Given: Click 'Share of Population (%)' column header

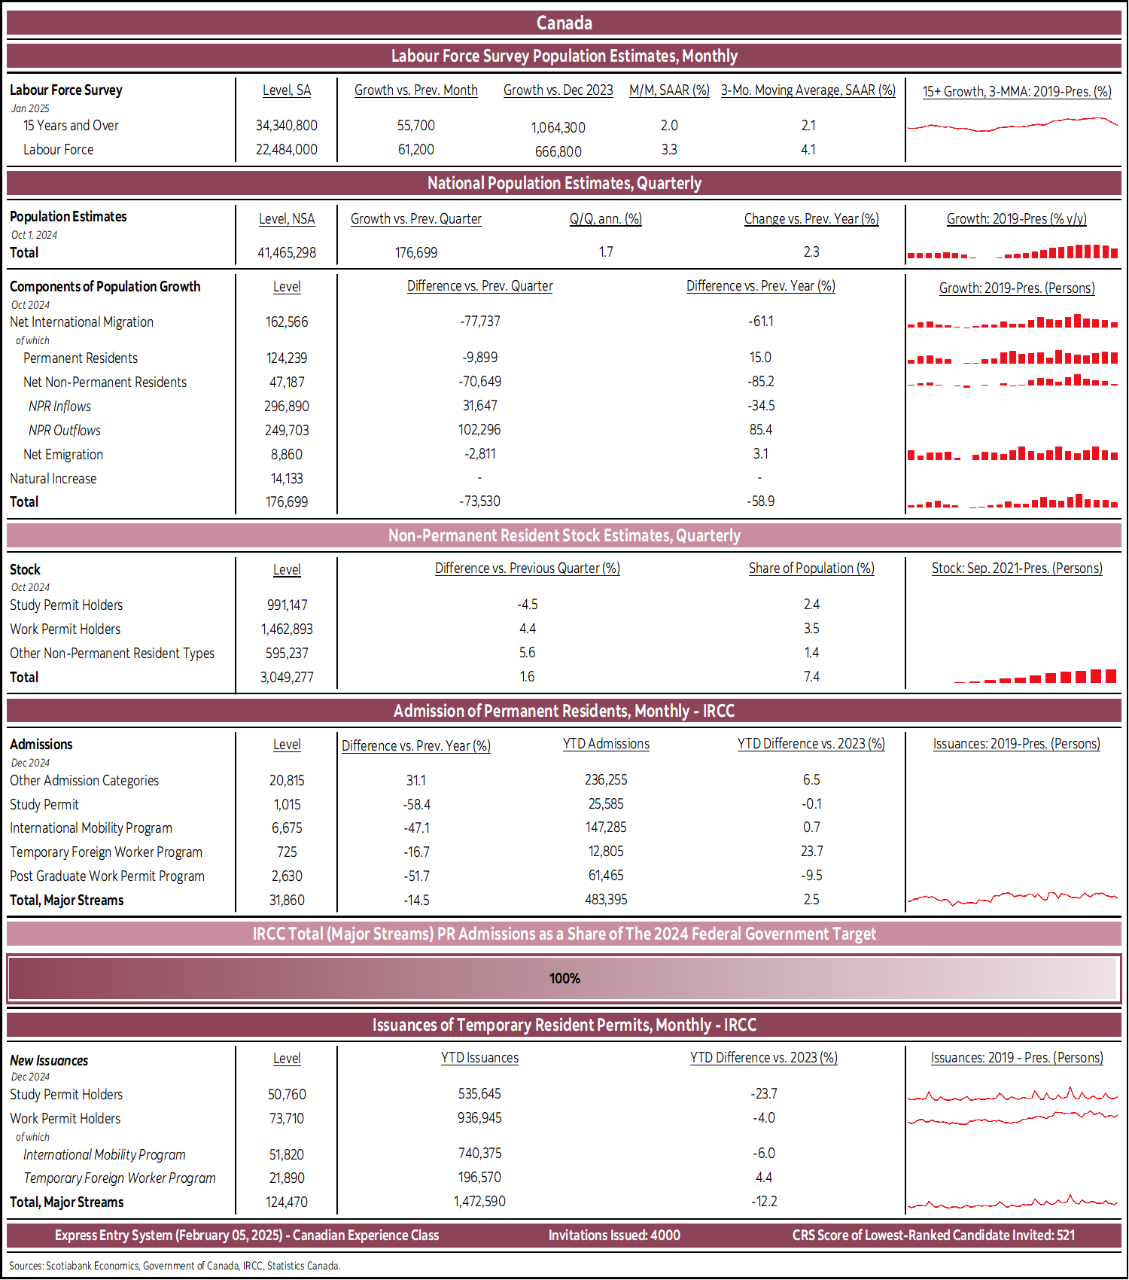Looking at the screenshot, I should (x=811, y=568).
